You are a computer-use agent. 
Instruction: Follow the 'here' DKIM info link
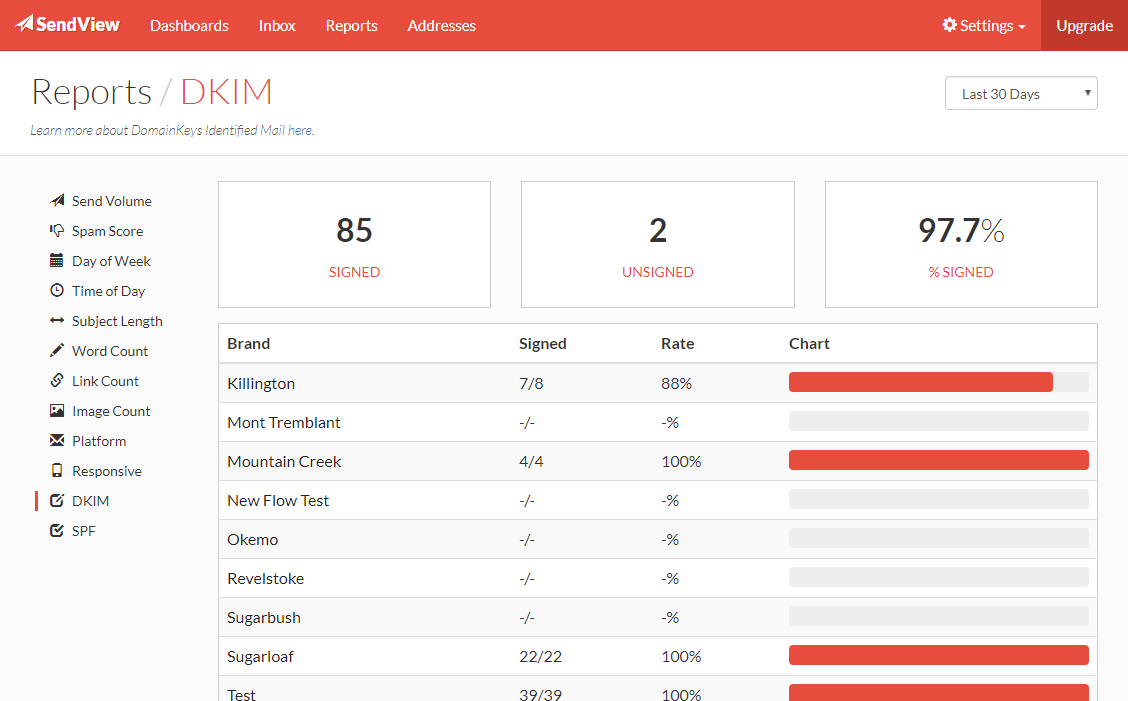click(x=300, y=130)
